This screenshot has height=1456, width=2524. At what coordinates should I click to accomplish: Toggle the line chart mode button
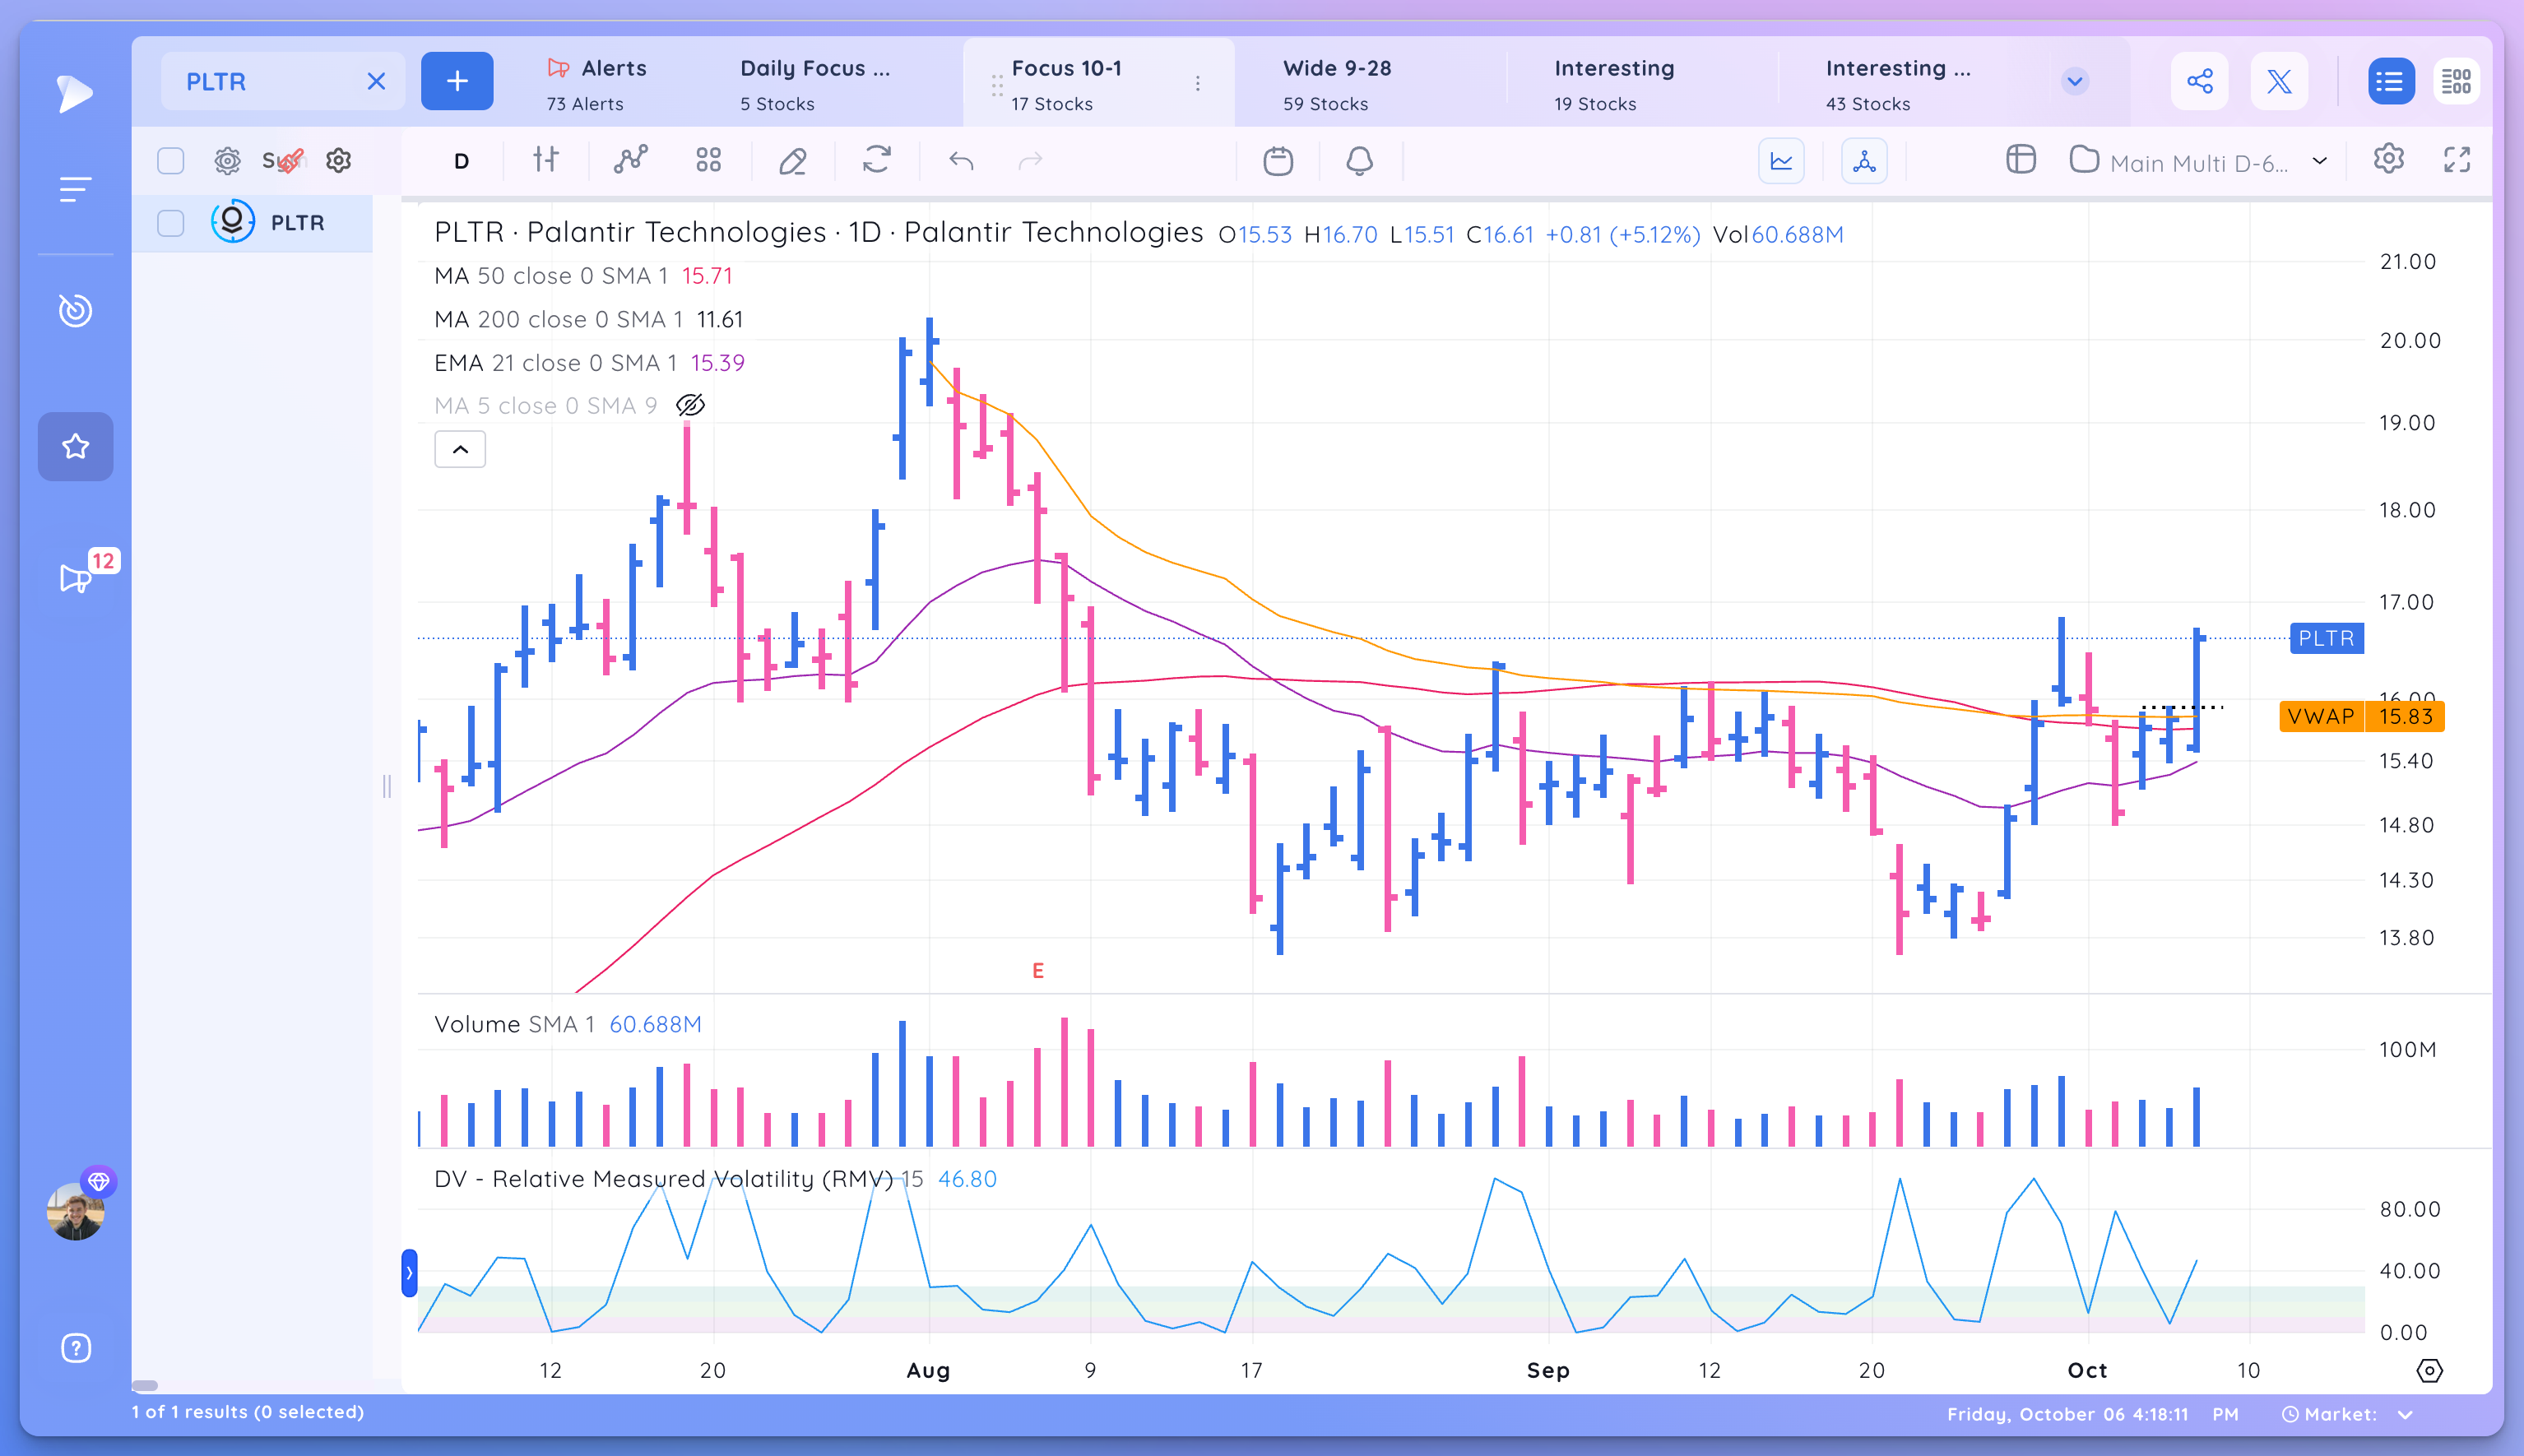[x=1781, y=161]
